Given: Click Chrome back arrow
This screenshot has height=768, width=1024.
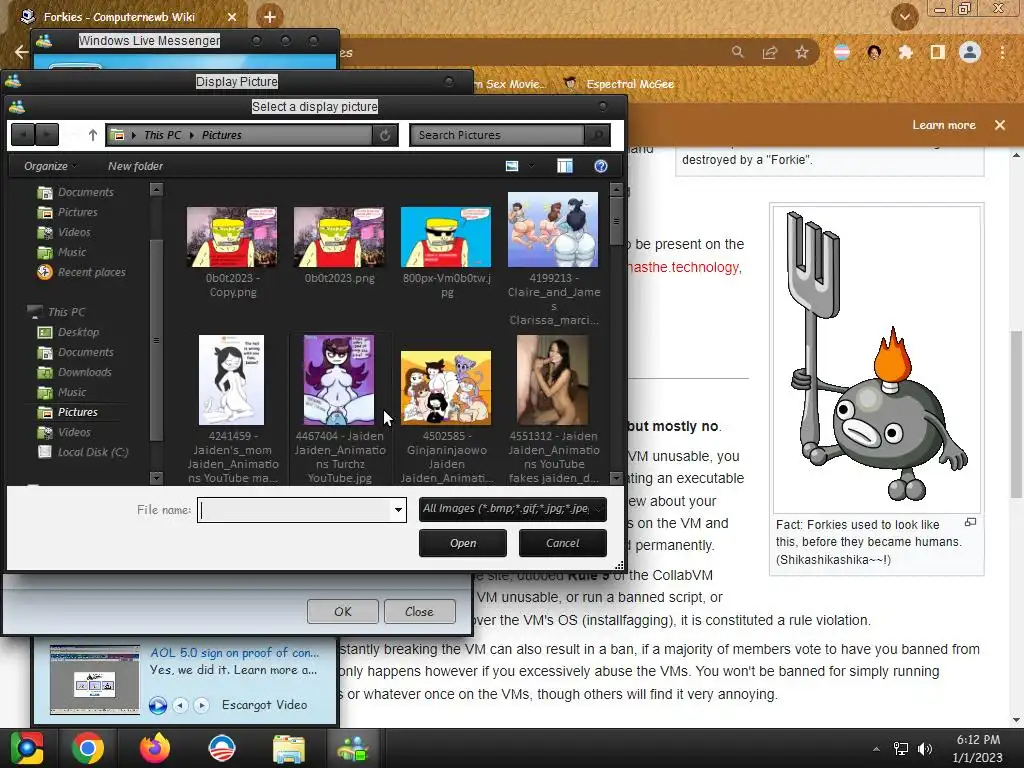Looking at the screenshot, I should click(x=21, y=52).
